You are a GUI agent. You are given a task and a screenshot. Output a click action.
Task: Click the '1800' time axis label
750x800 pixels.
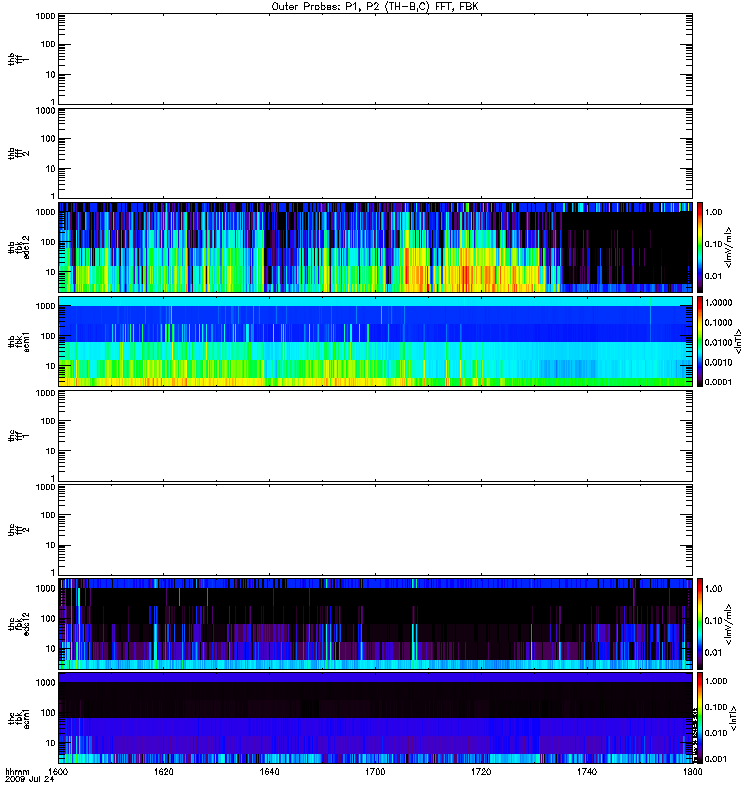(692, 771)
